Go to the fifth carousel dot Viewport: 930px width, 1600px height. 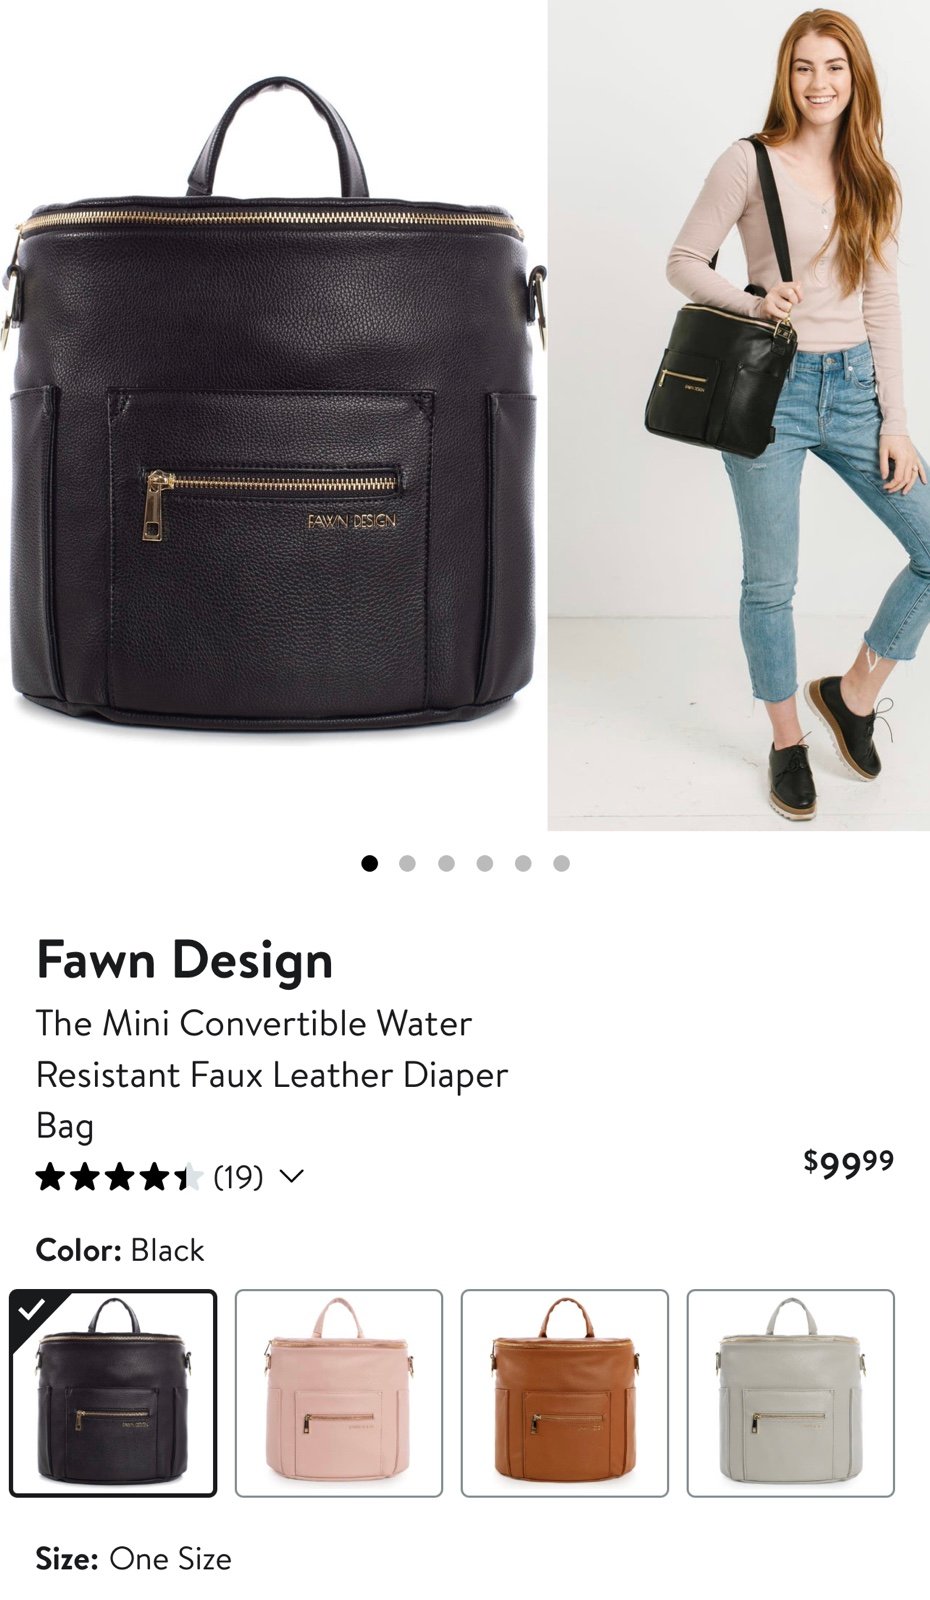[523, 863]
